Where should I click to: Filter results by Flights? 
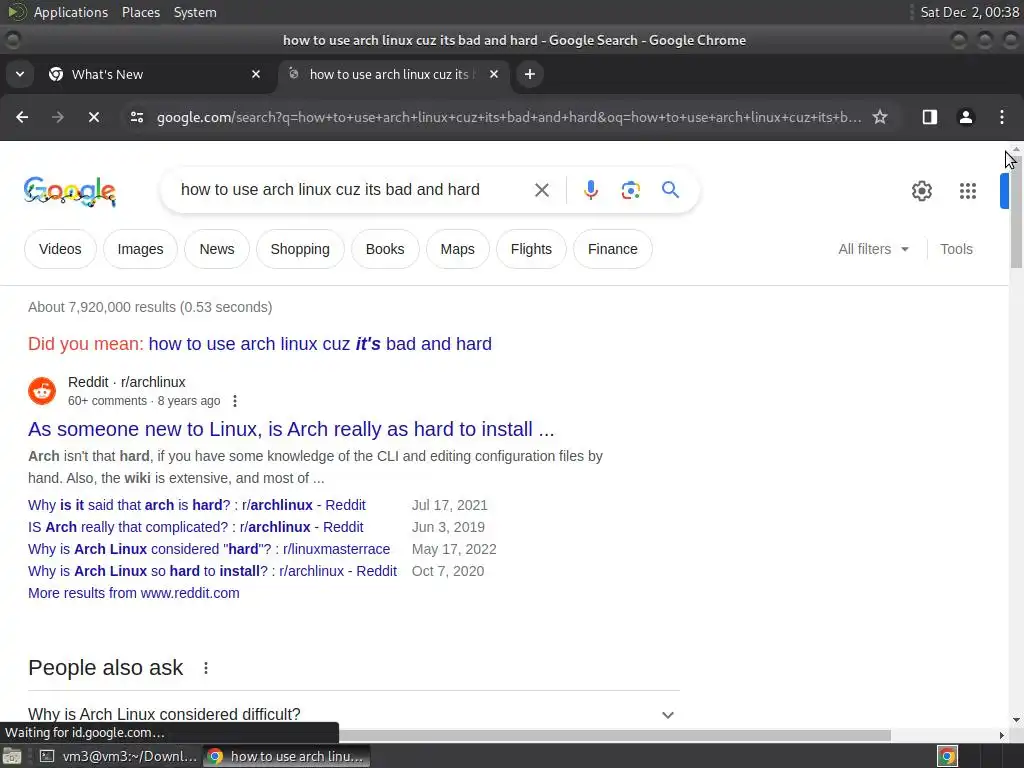coord(531,249)
